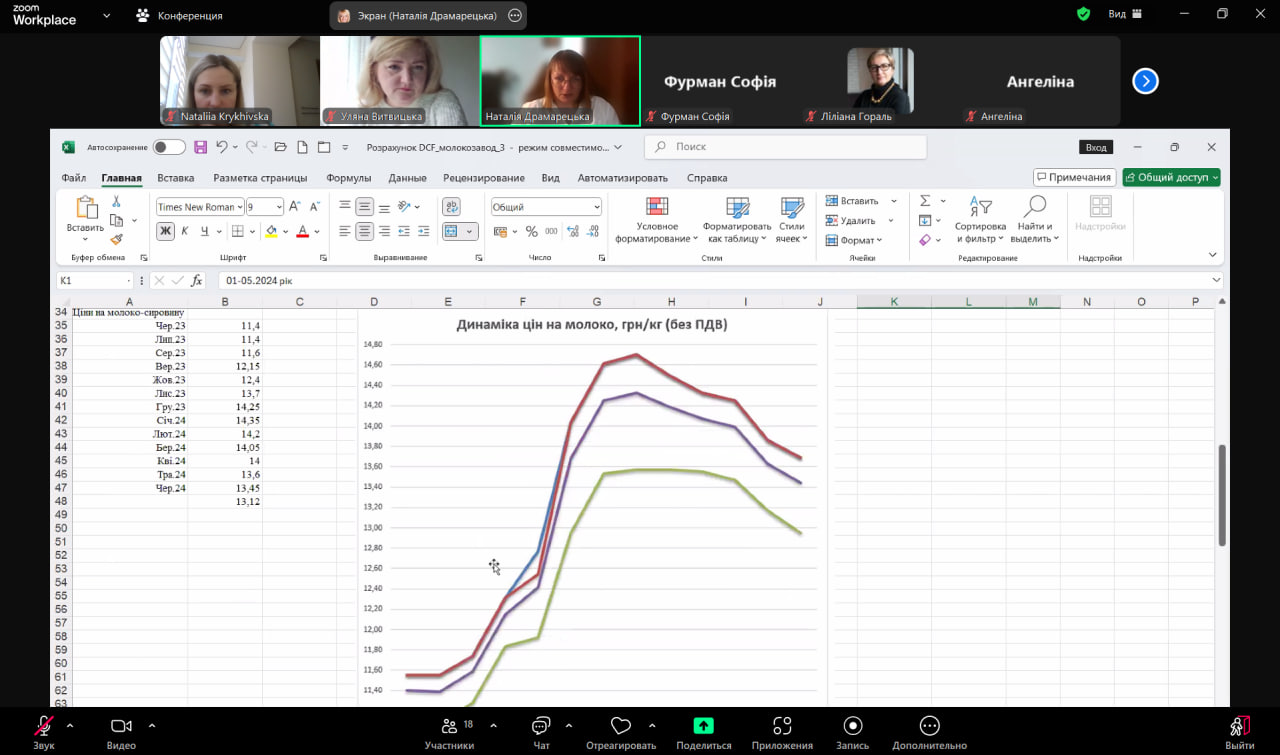The width and height of the screenshot is (1280, 755).
Task: Toggle align text left
Action: (x=345, y=231)
